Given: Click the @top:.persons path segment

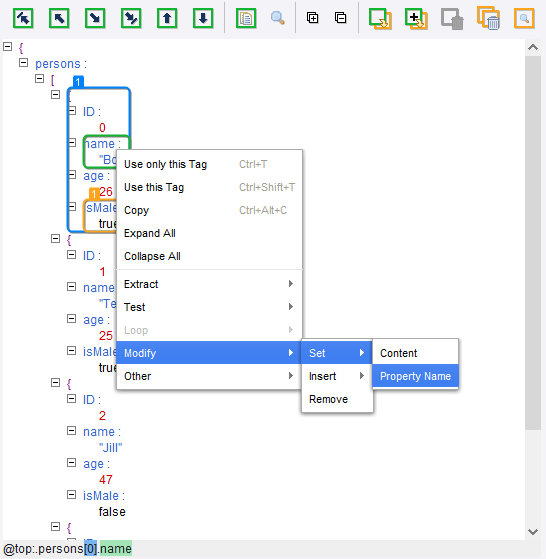Looking at the screenshot, I should coord(43,549).
